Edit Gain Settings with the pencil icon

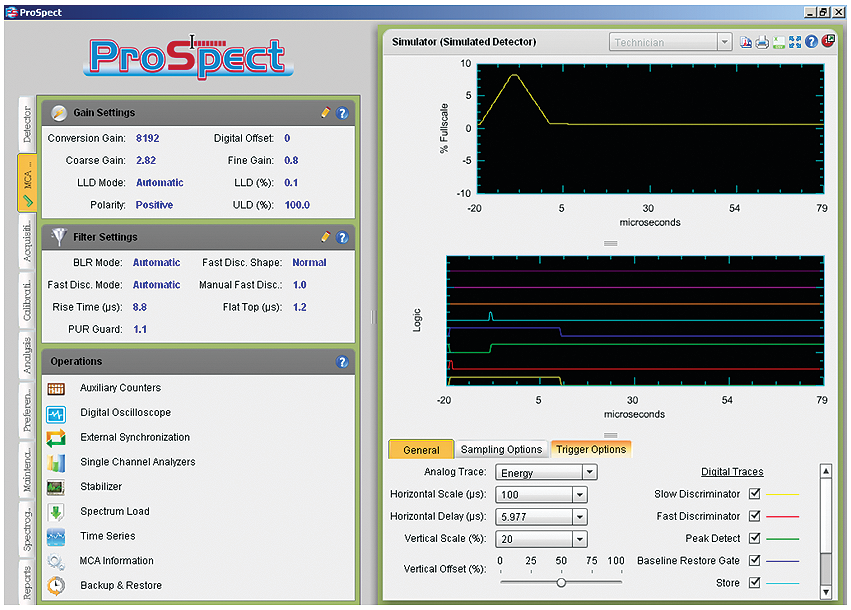pyautogui.click(x=325, y=113)
